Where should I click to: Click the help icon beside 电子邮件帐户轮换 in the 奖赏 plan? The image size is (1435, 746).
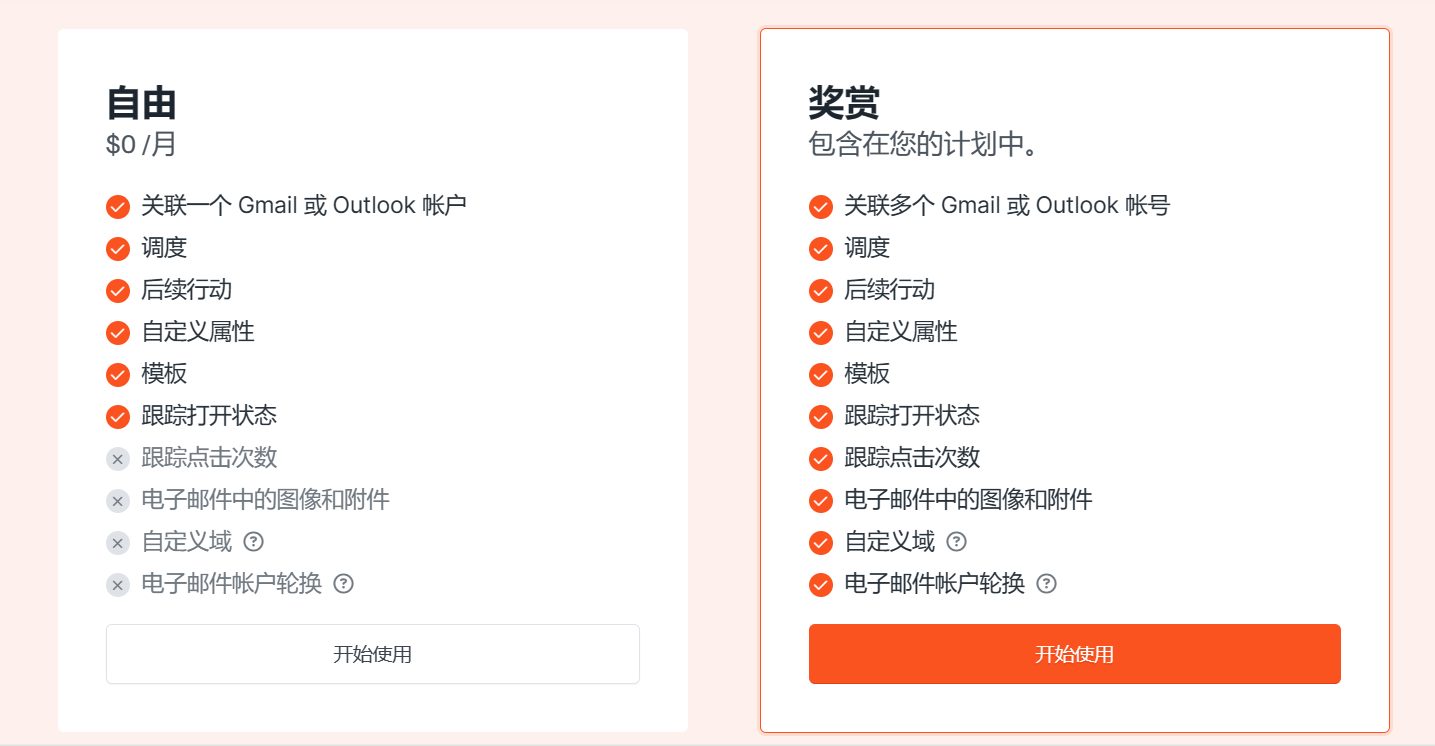[1047, 584]
